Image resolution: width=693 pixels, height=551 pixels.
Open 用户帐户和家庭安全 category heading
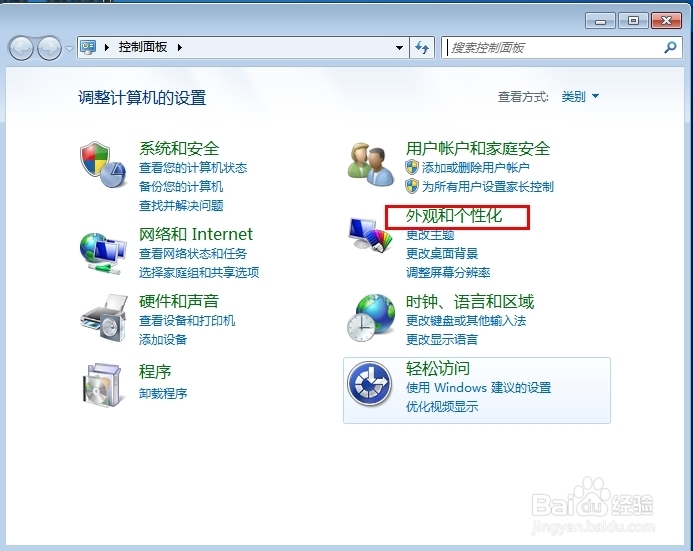coord(478,148)
